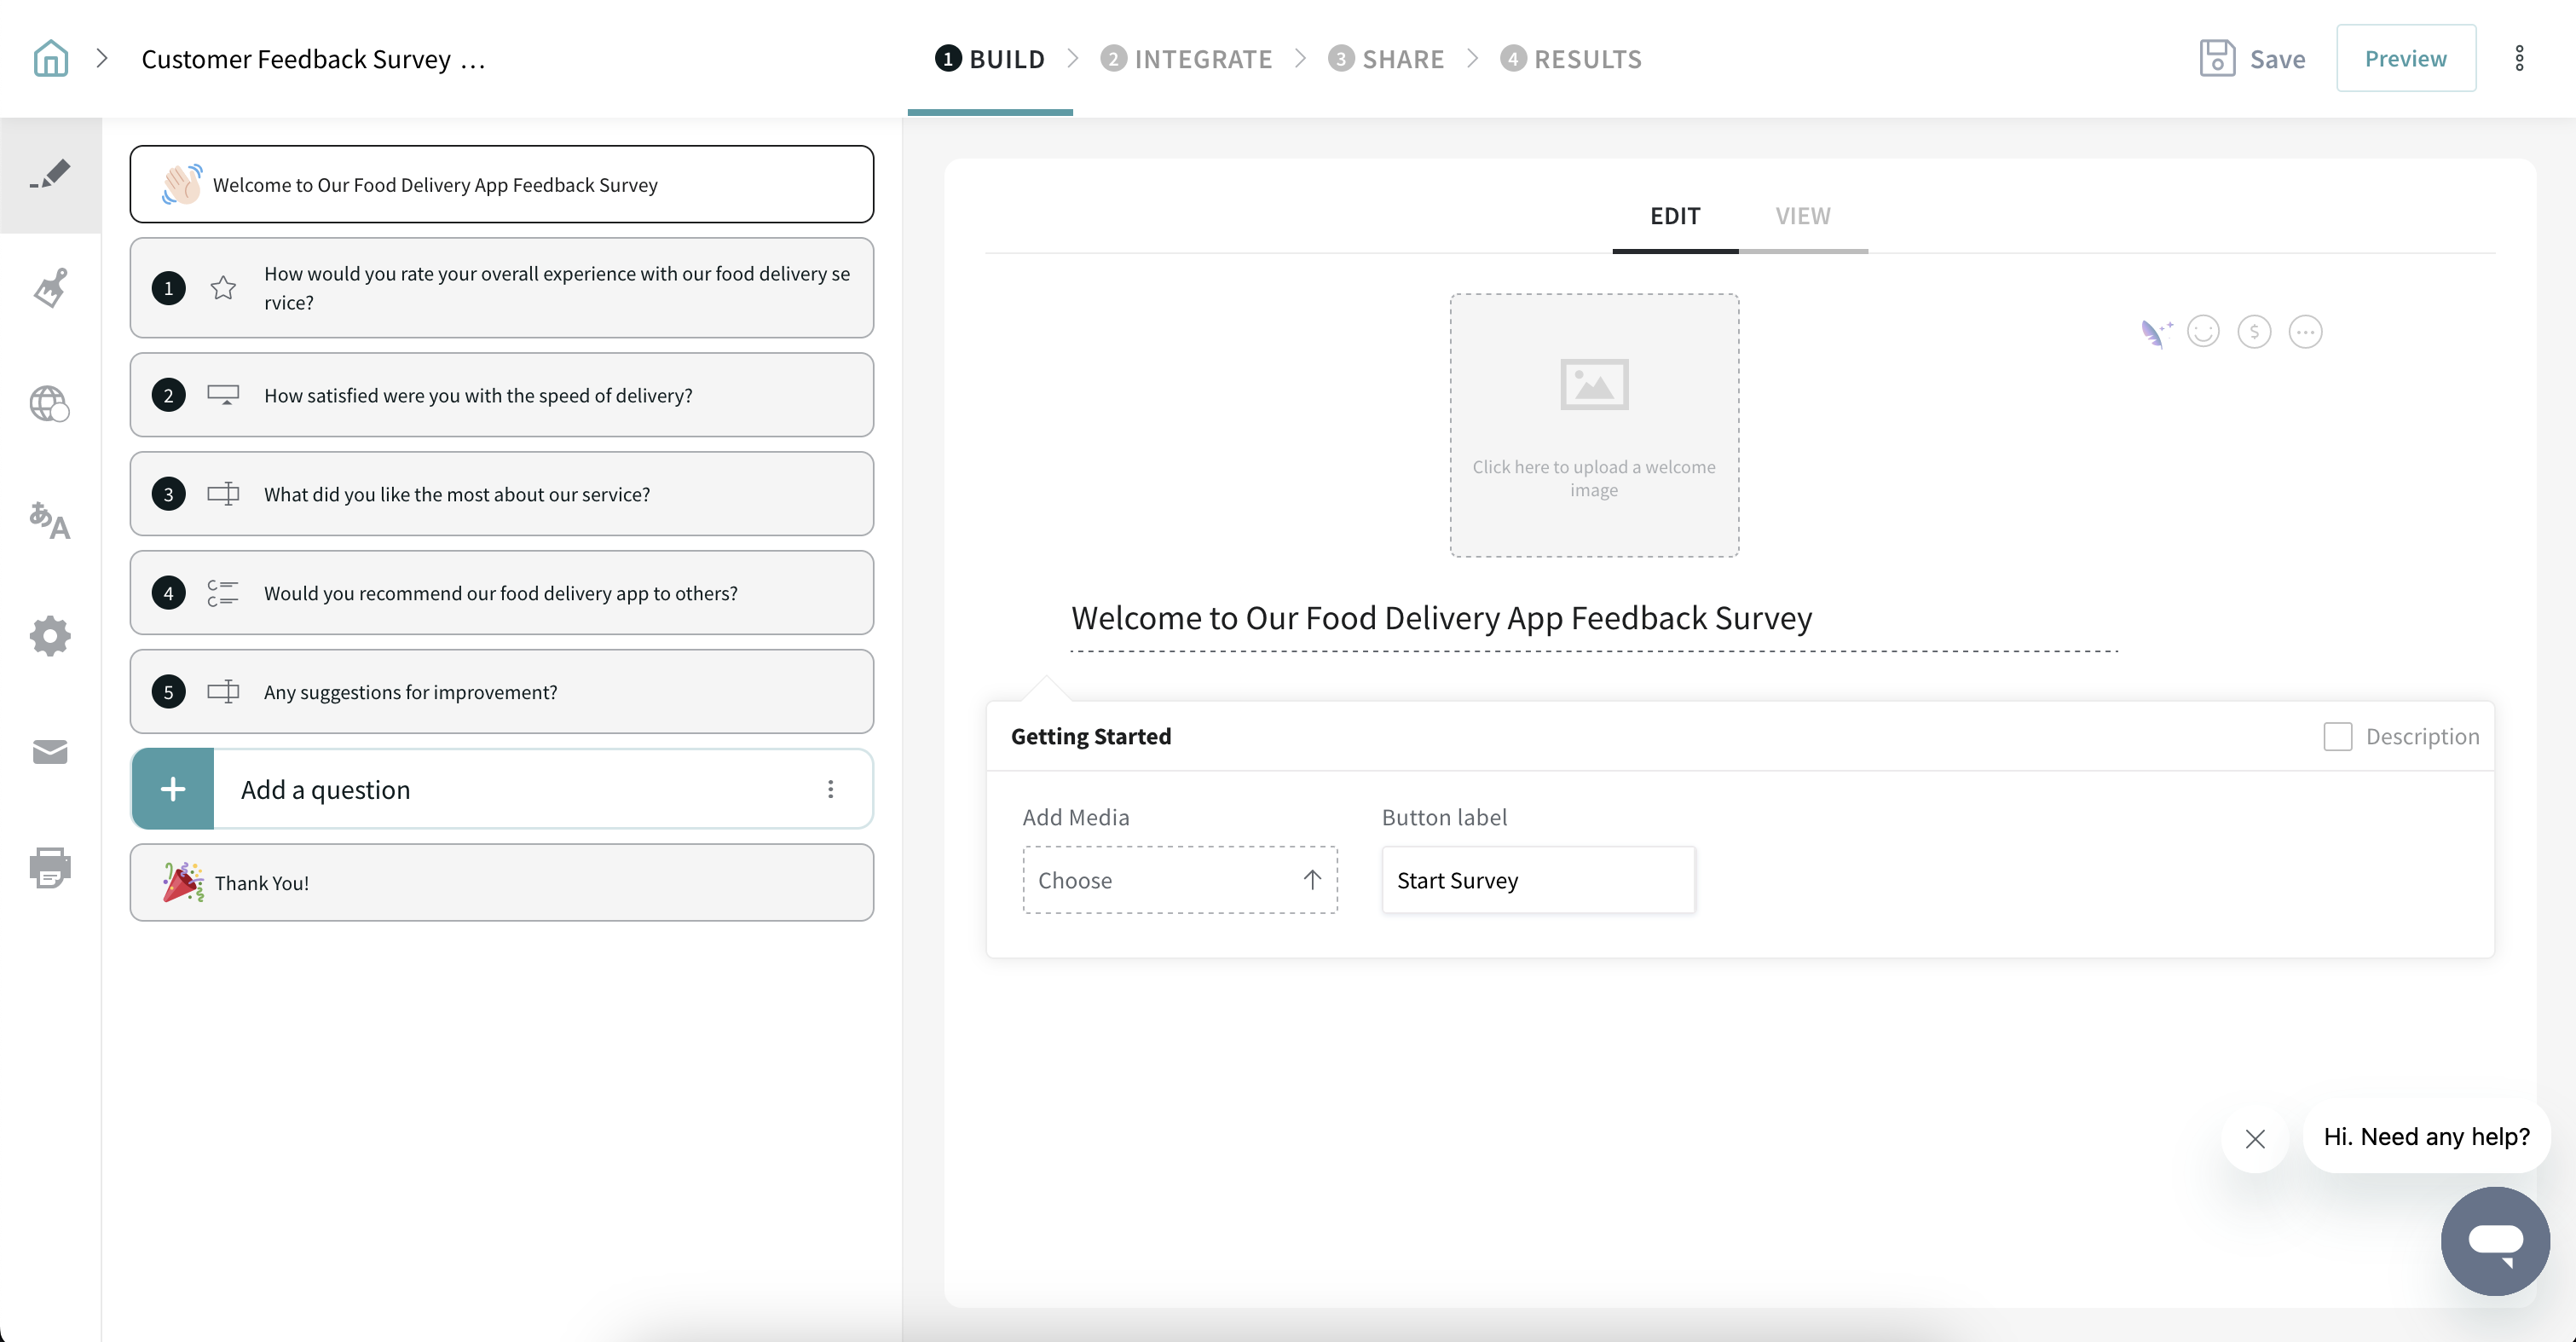2576x1342 pixels.
Task: Open the design paintbrush sidebar icon
Action: coord(50,289)
